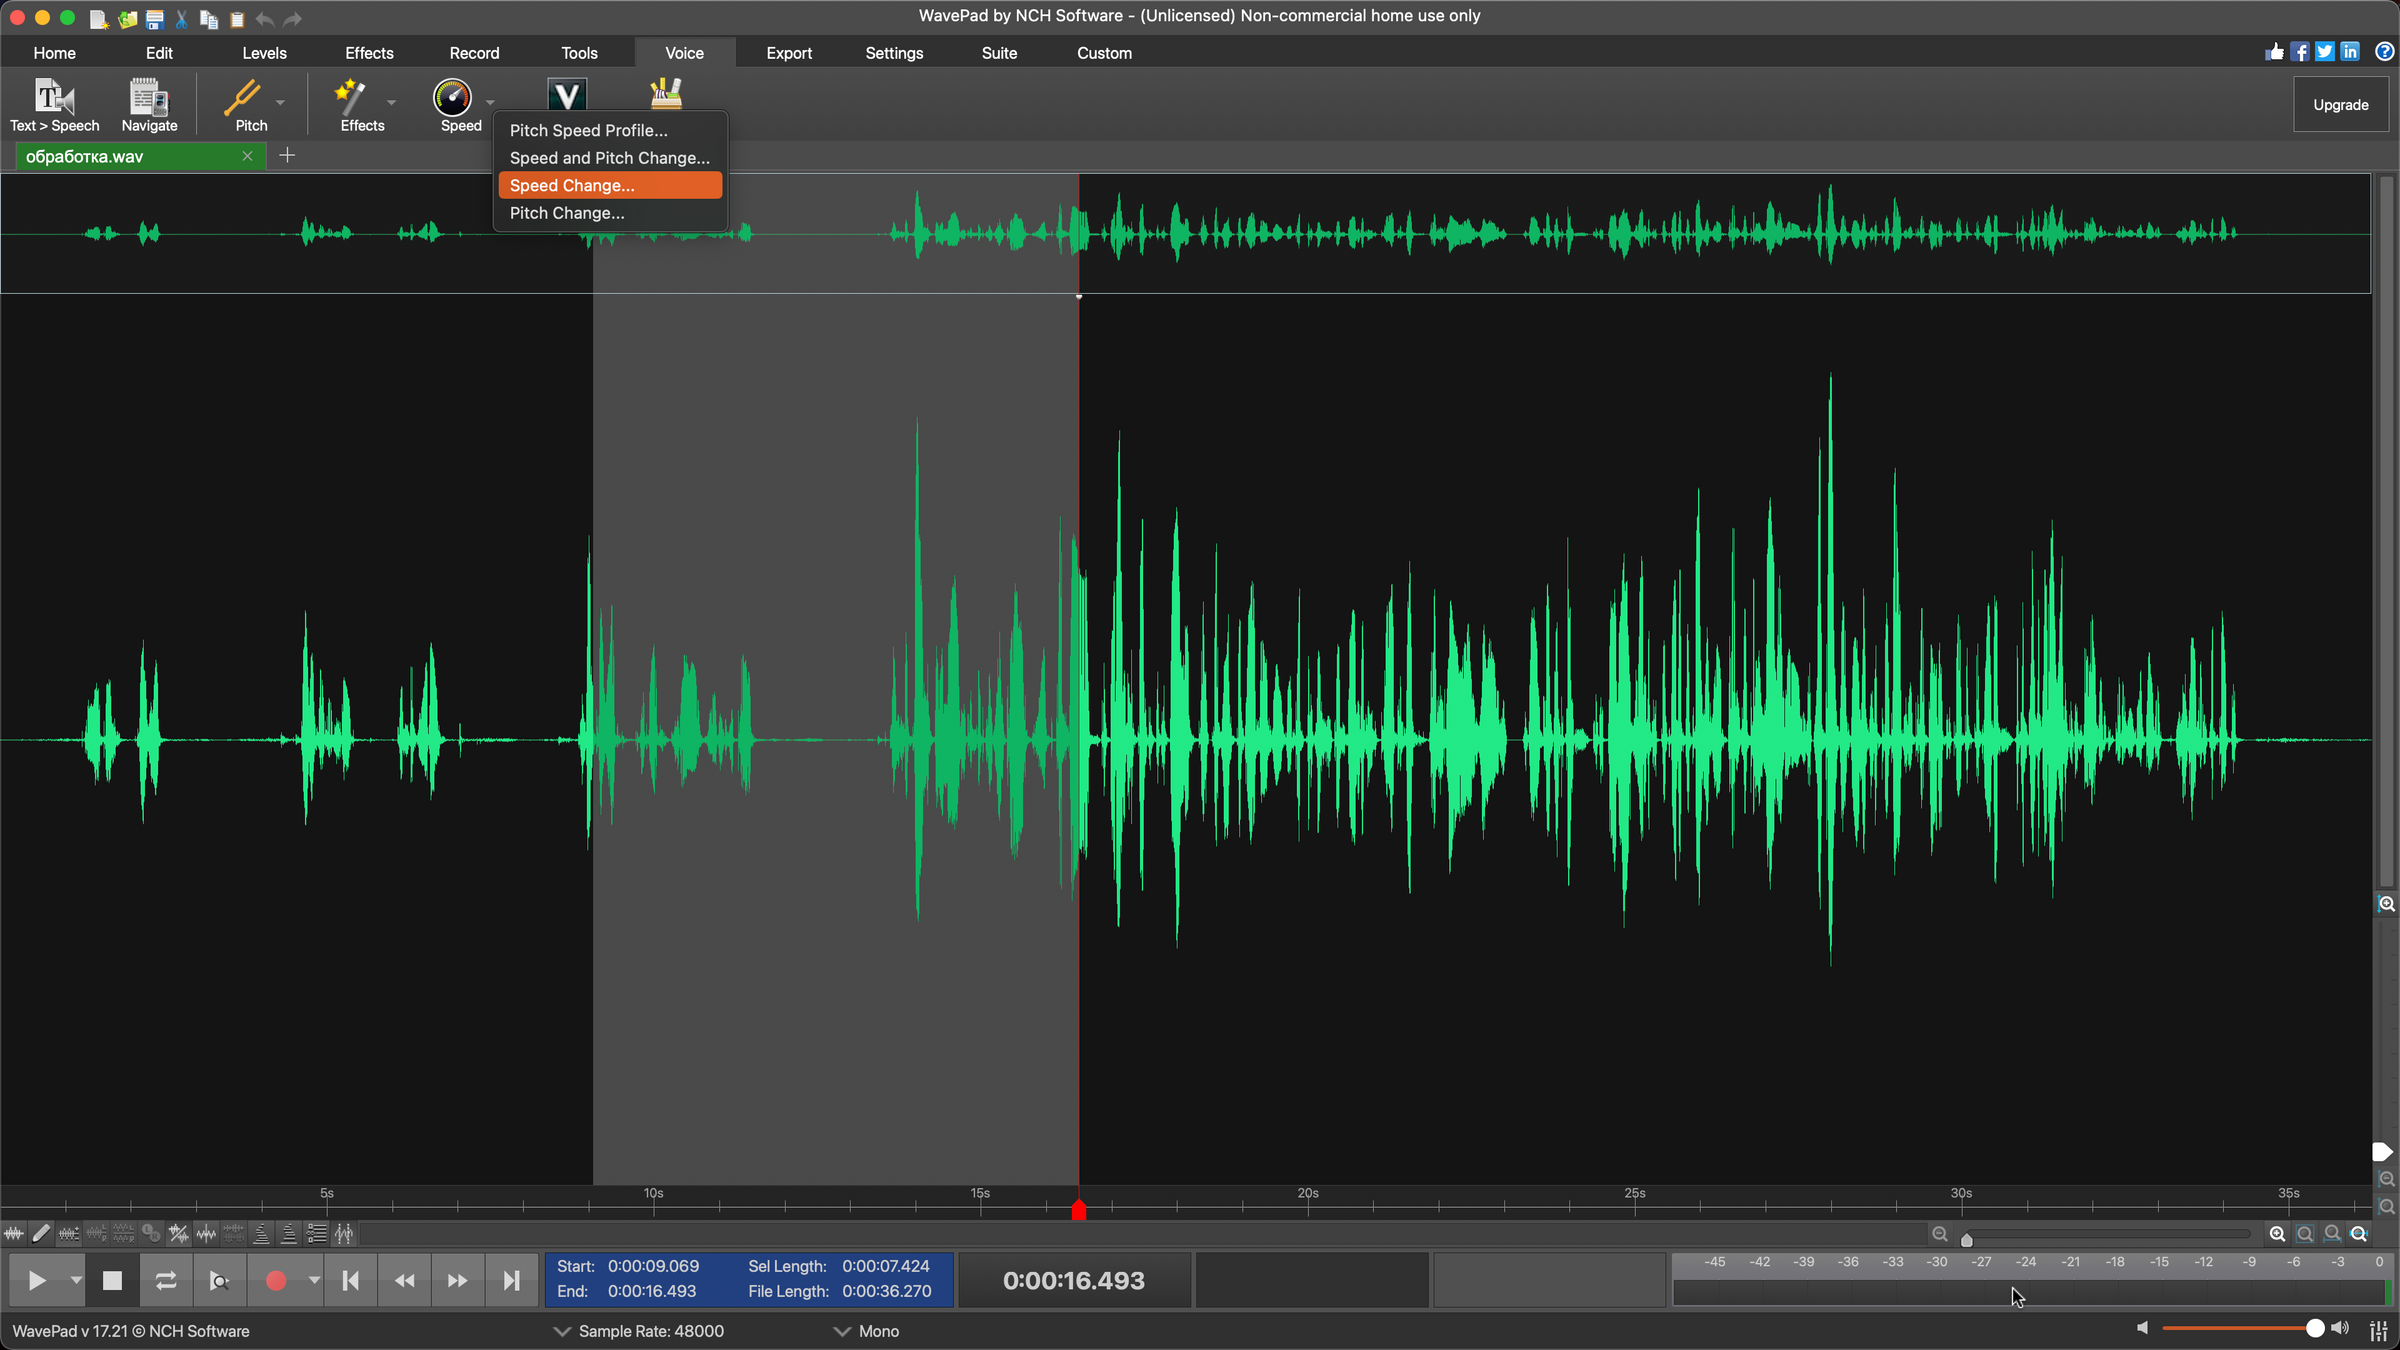Click the volume slider handle

pyautogui.click(x=2314, y=1328)
